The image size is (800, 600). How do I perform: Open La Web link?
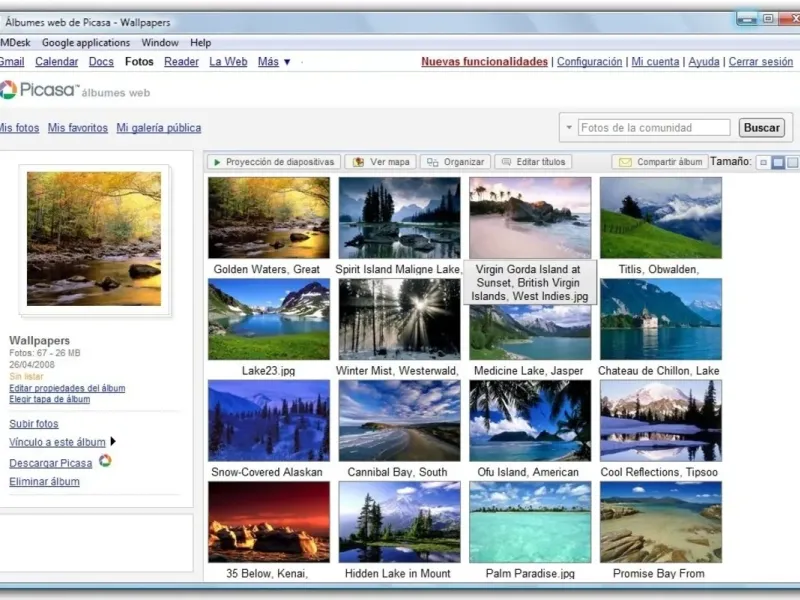[x=228, y=62]
